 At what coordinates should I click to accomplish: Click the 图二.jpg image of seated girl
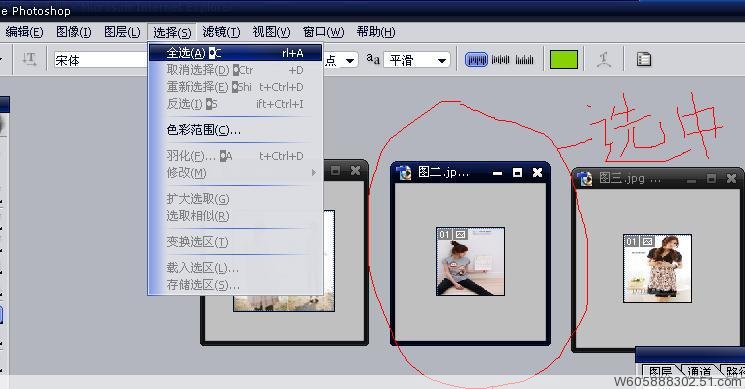click(470, 261)
